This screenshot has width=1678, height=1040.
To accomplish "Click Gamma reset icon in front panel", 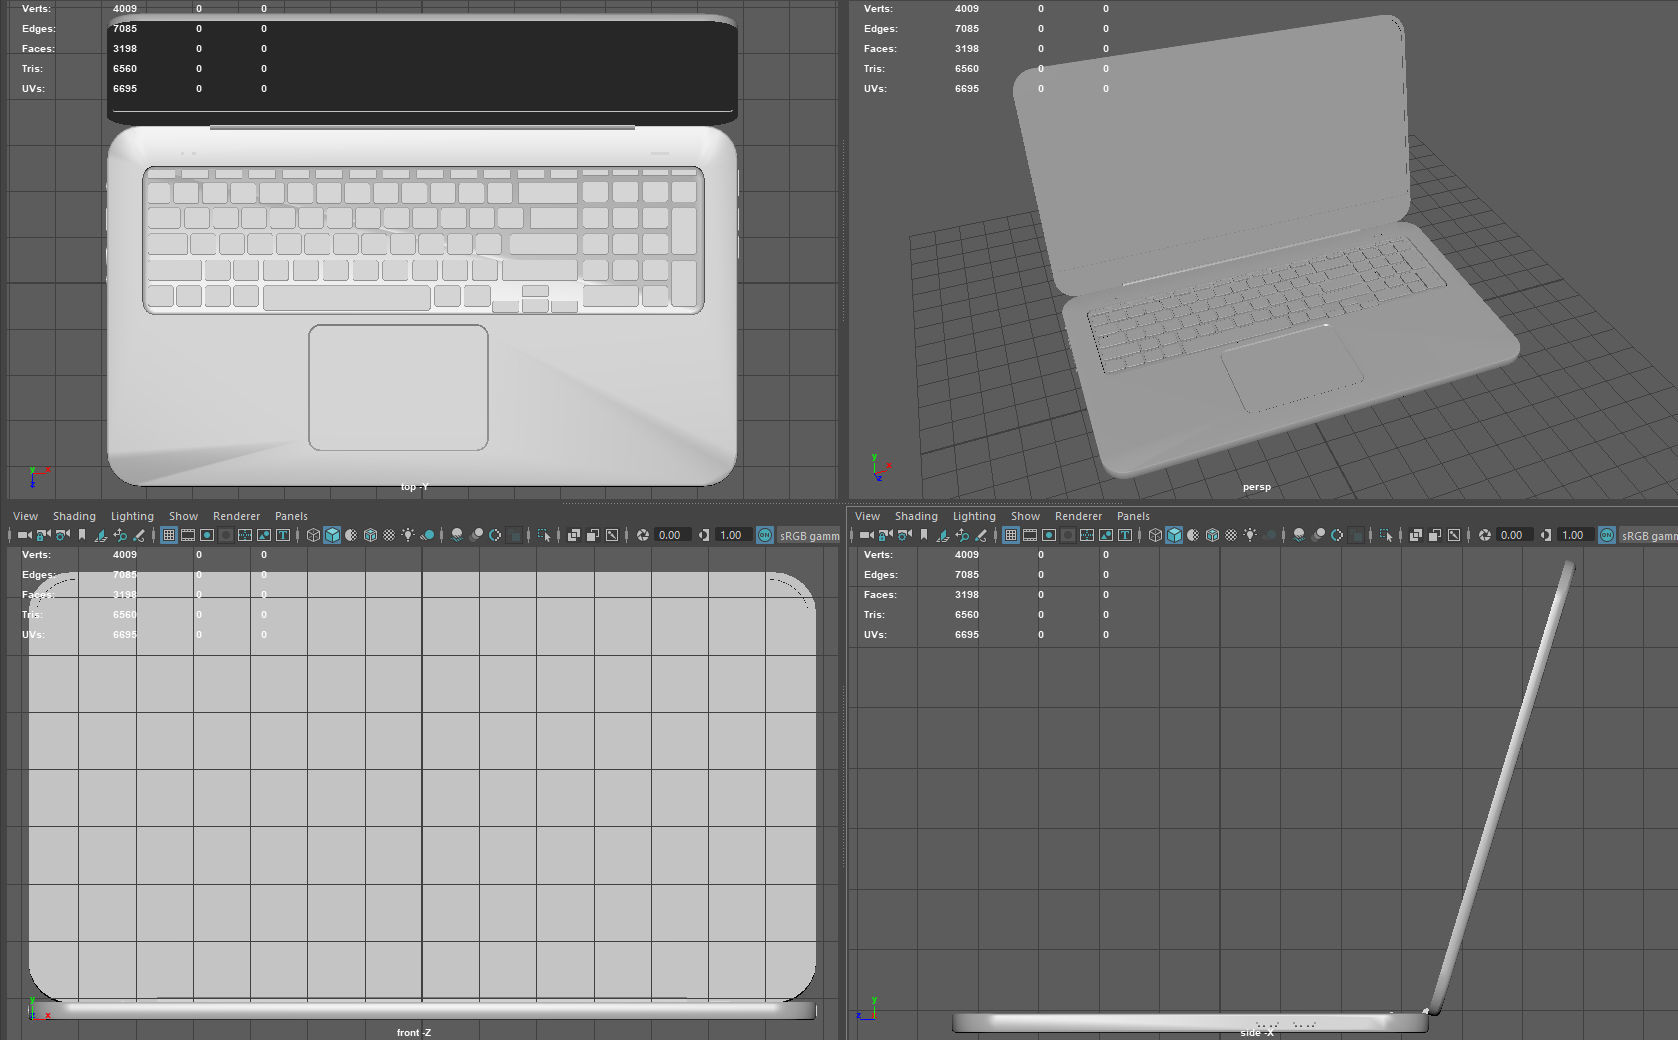I will click(x=704, y=535).
